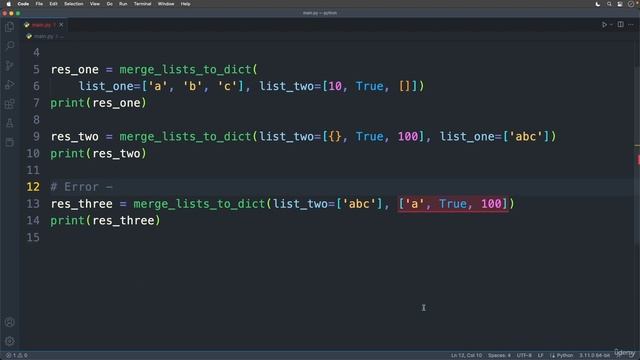Open the Source Control view
Image resolution: width=640 pixels, height=360 pixels.
coord(10,65)
